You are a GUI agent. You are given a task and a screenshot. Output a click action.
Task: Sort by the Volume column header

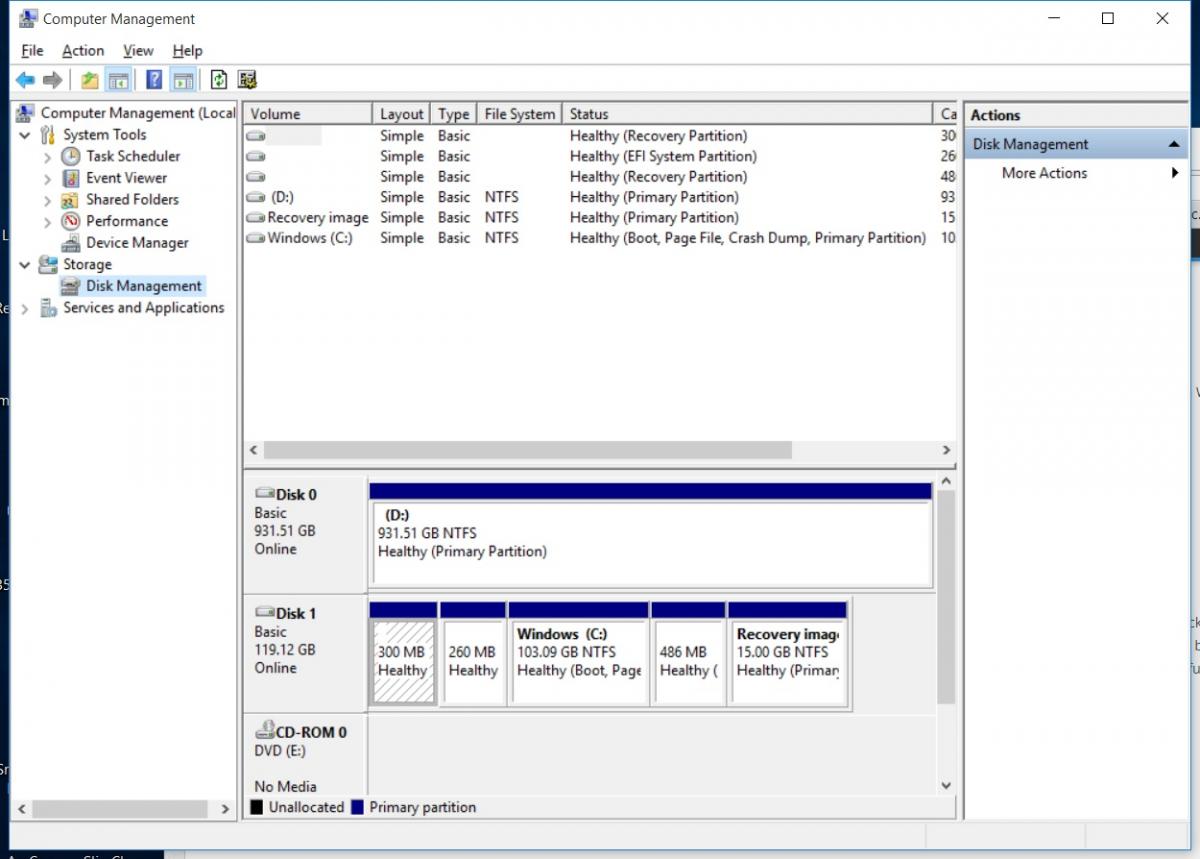[308, 114]
